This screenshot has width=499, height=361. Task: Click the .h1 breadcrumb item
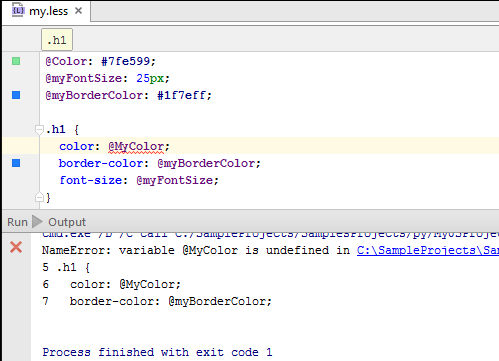pos(57,40)
